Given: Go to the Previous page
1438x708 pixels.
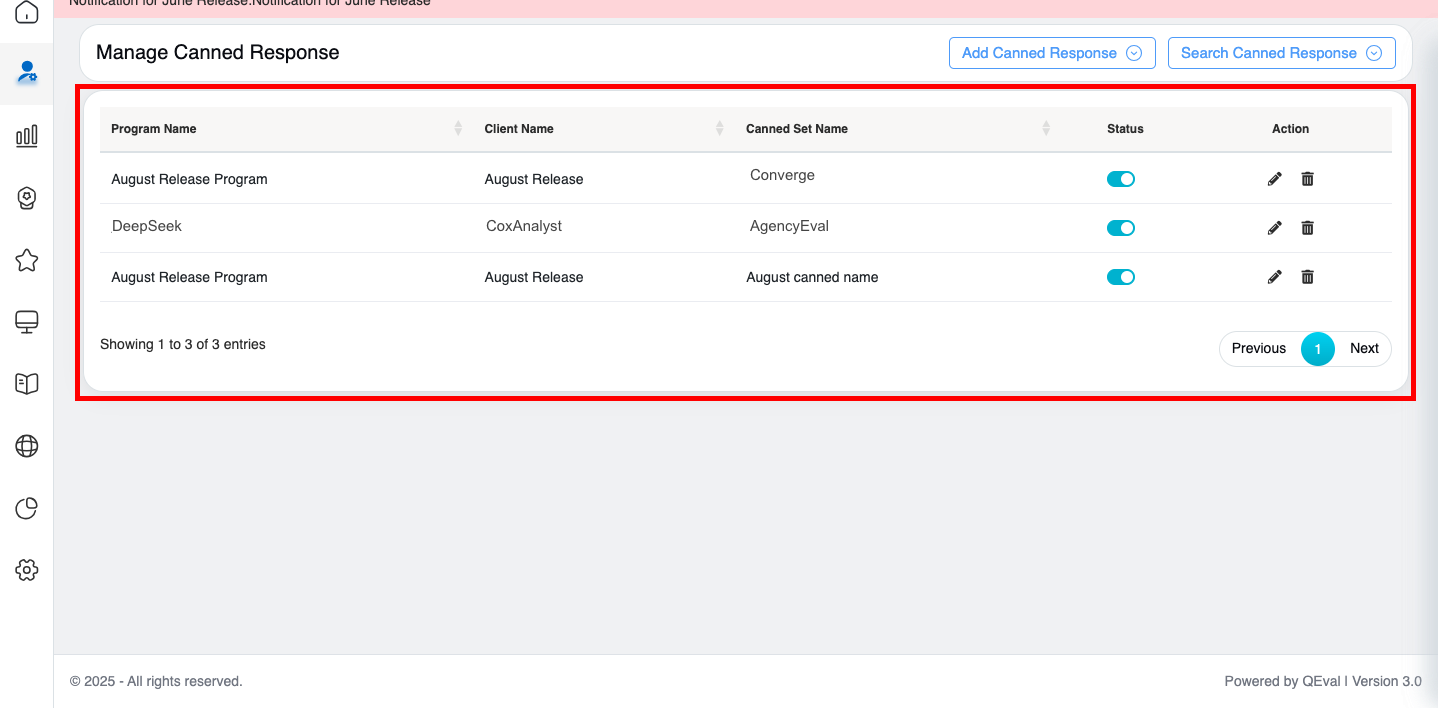Looking at the screenshot, I should (1259, 348).
